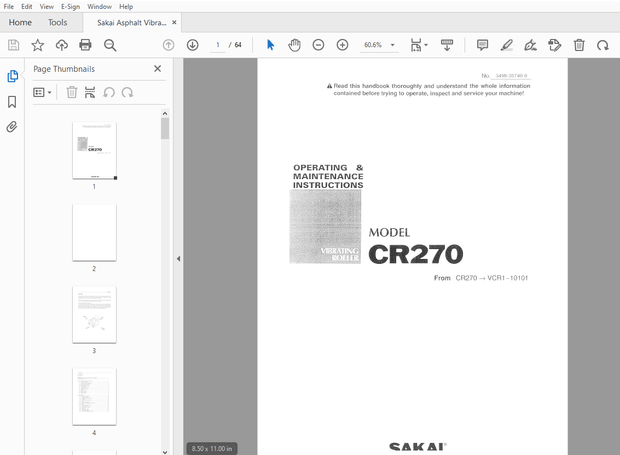Open the File menu
The height and width of the screenshot is (455, 620).
pyautogui.click(x=9, y=7)
